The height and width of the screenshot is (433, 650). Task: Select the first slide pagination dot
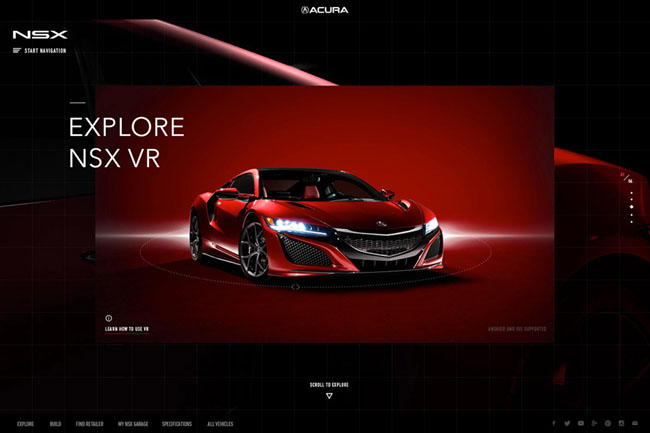point(631,193)
